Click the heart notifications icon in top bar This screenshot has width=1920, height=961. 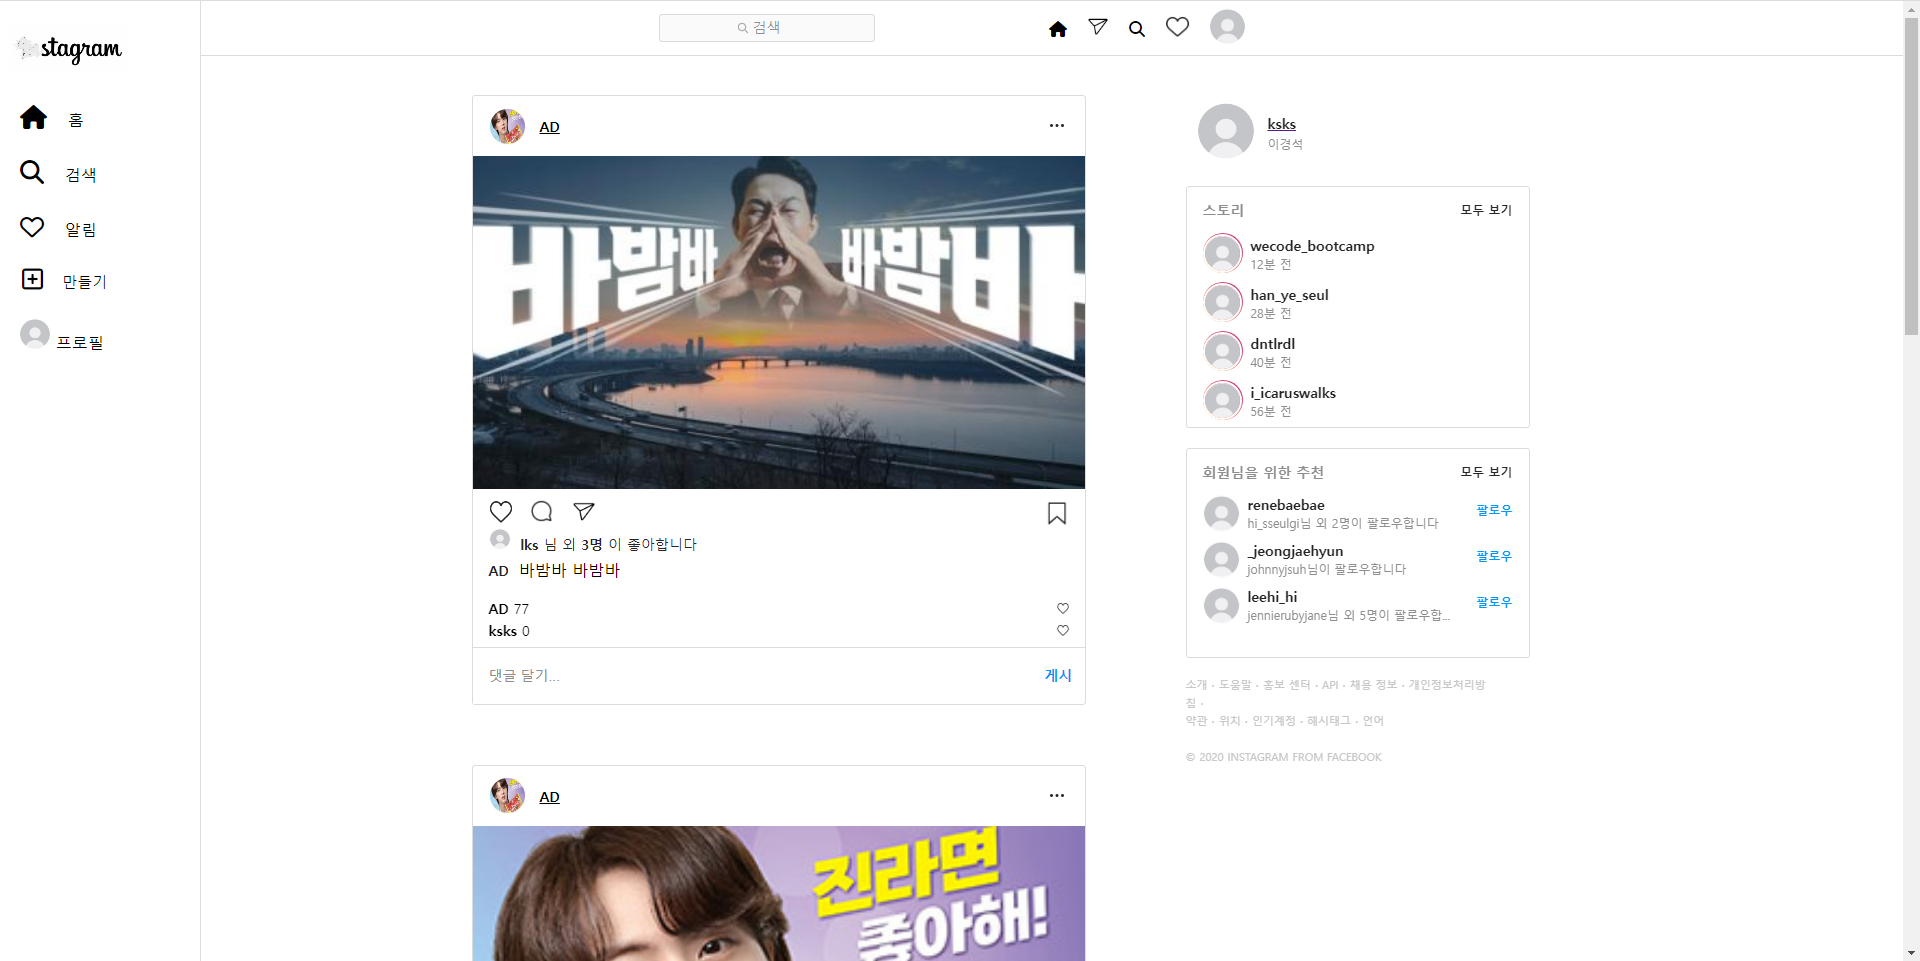click(1177, 27)
